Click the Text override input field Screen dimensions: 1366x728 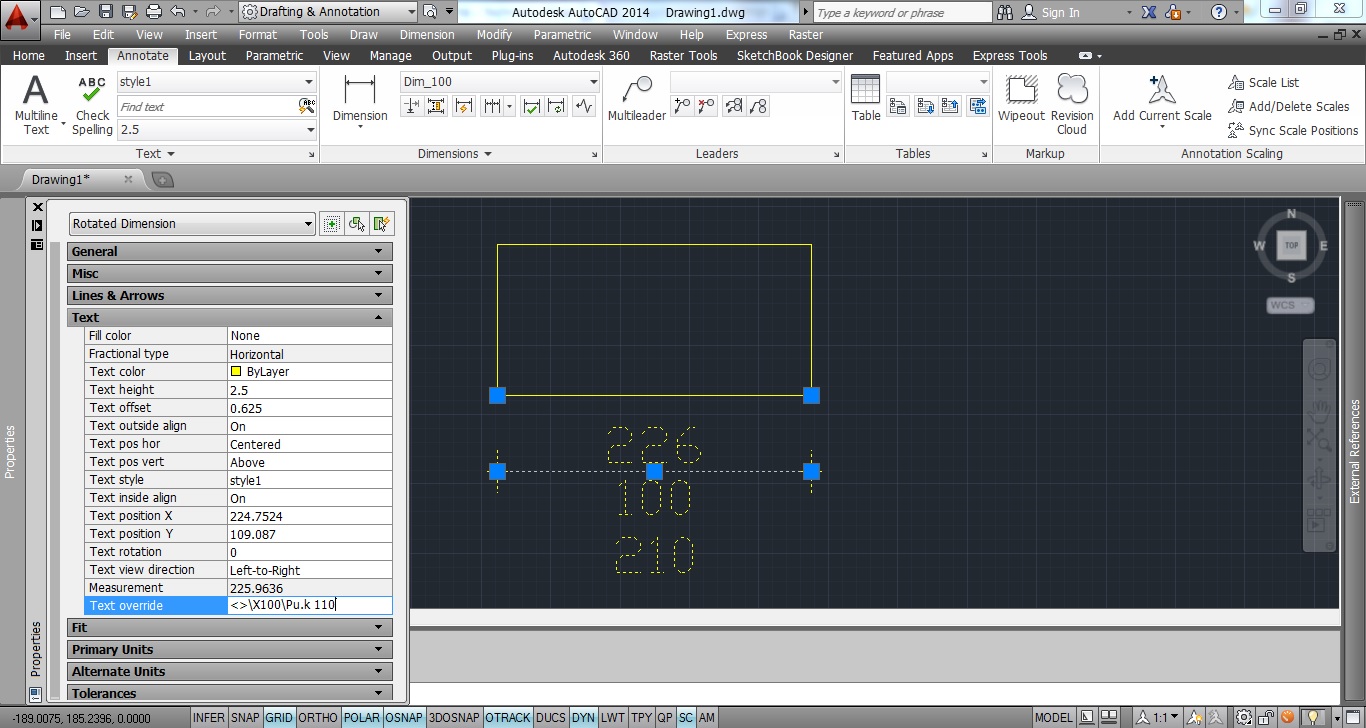click(309, 606)
